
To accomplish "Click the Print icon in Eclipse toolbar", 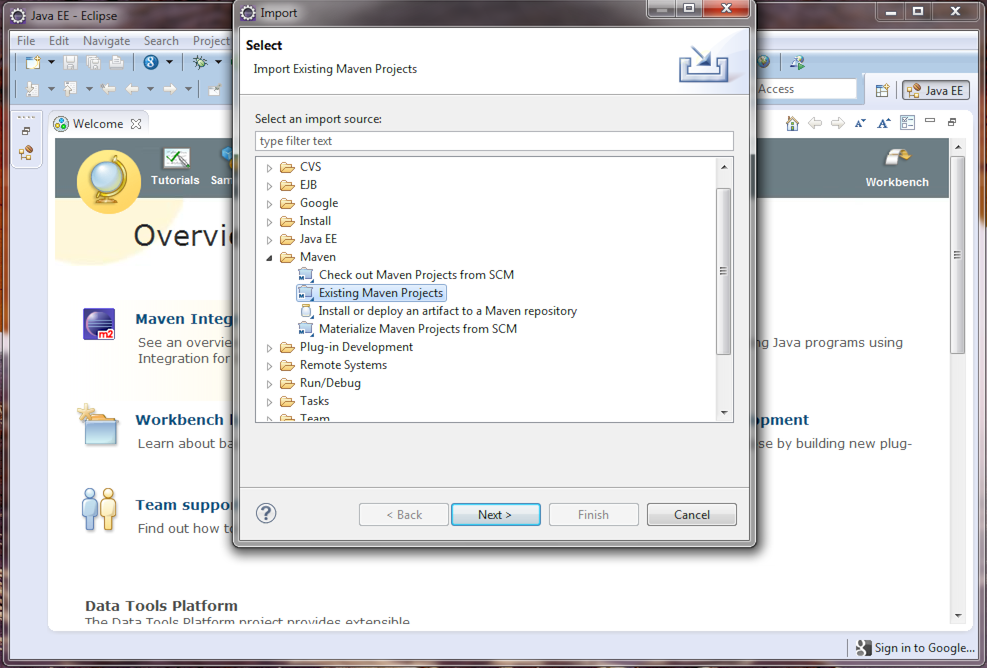I will click(116, 62).
